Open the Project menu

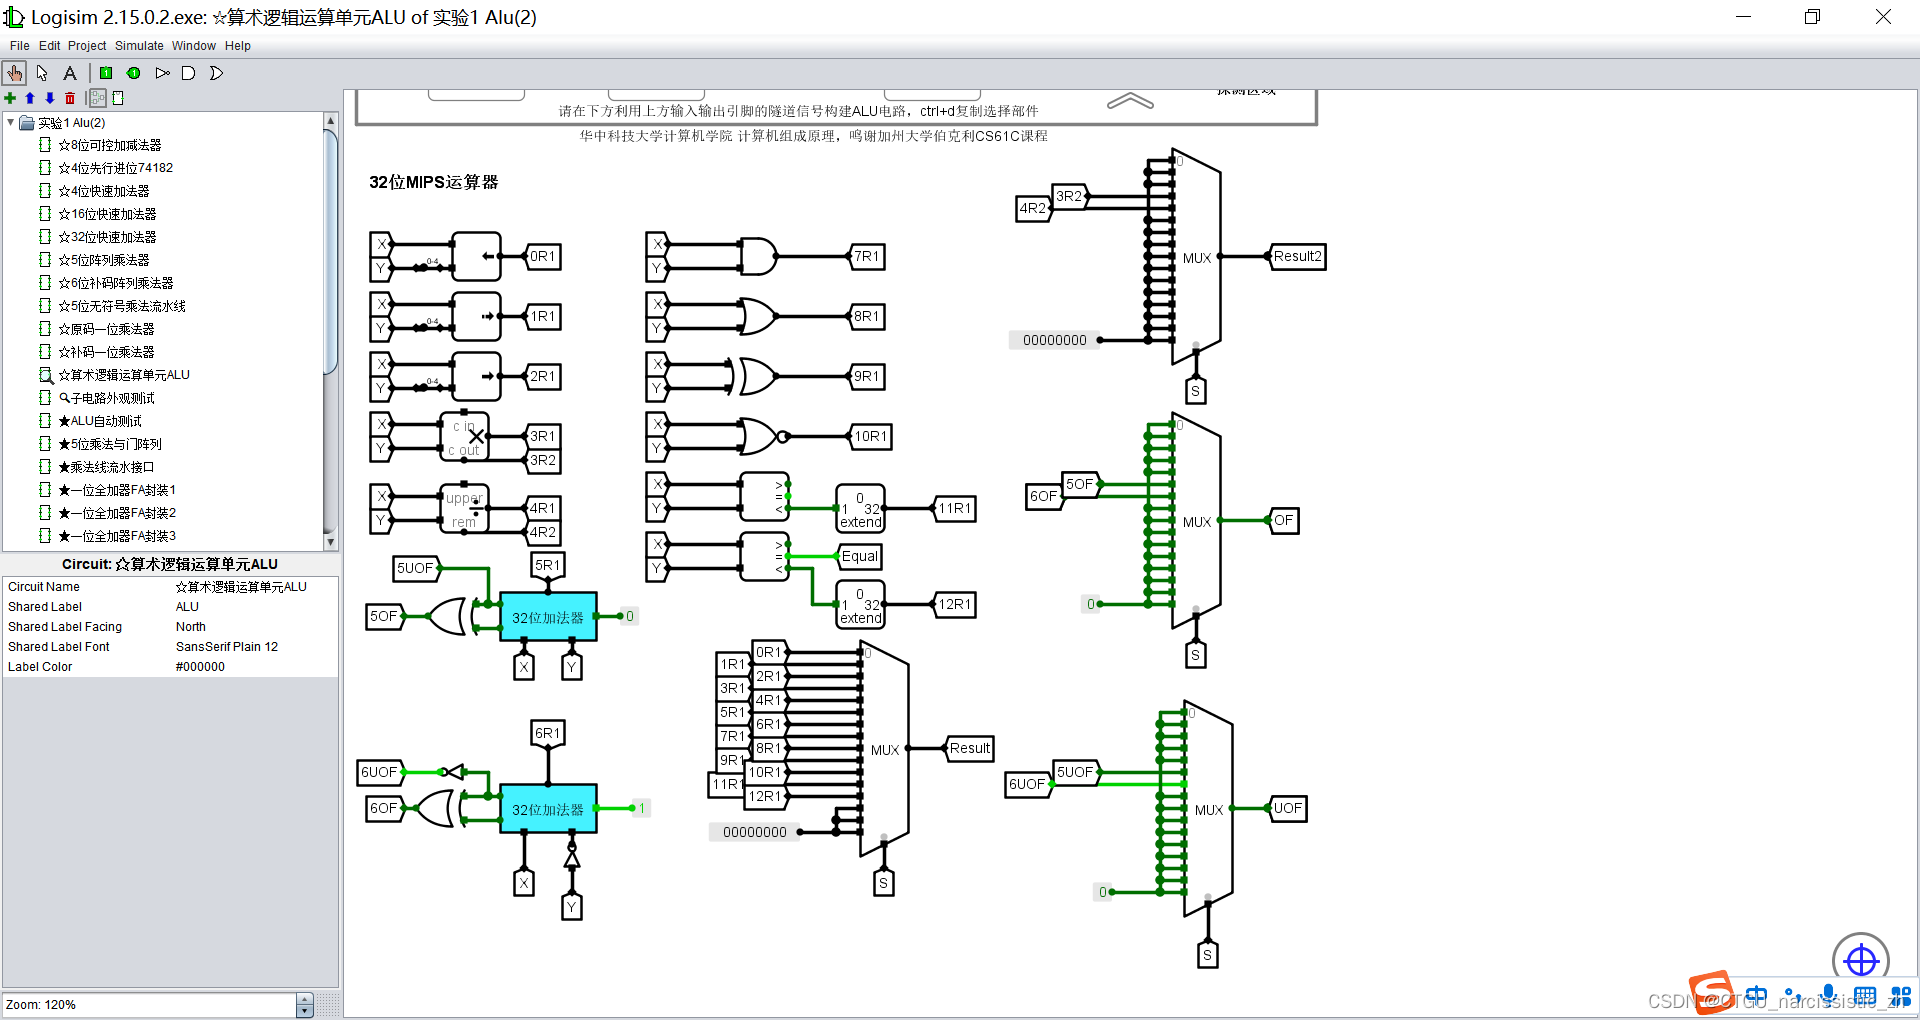87,46
